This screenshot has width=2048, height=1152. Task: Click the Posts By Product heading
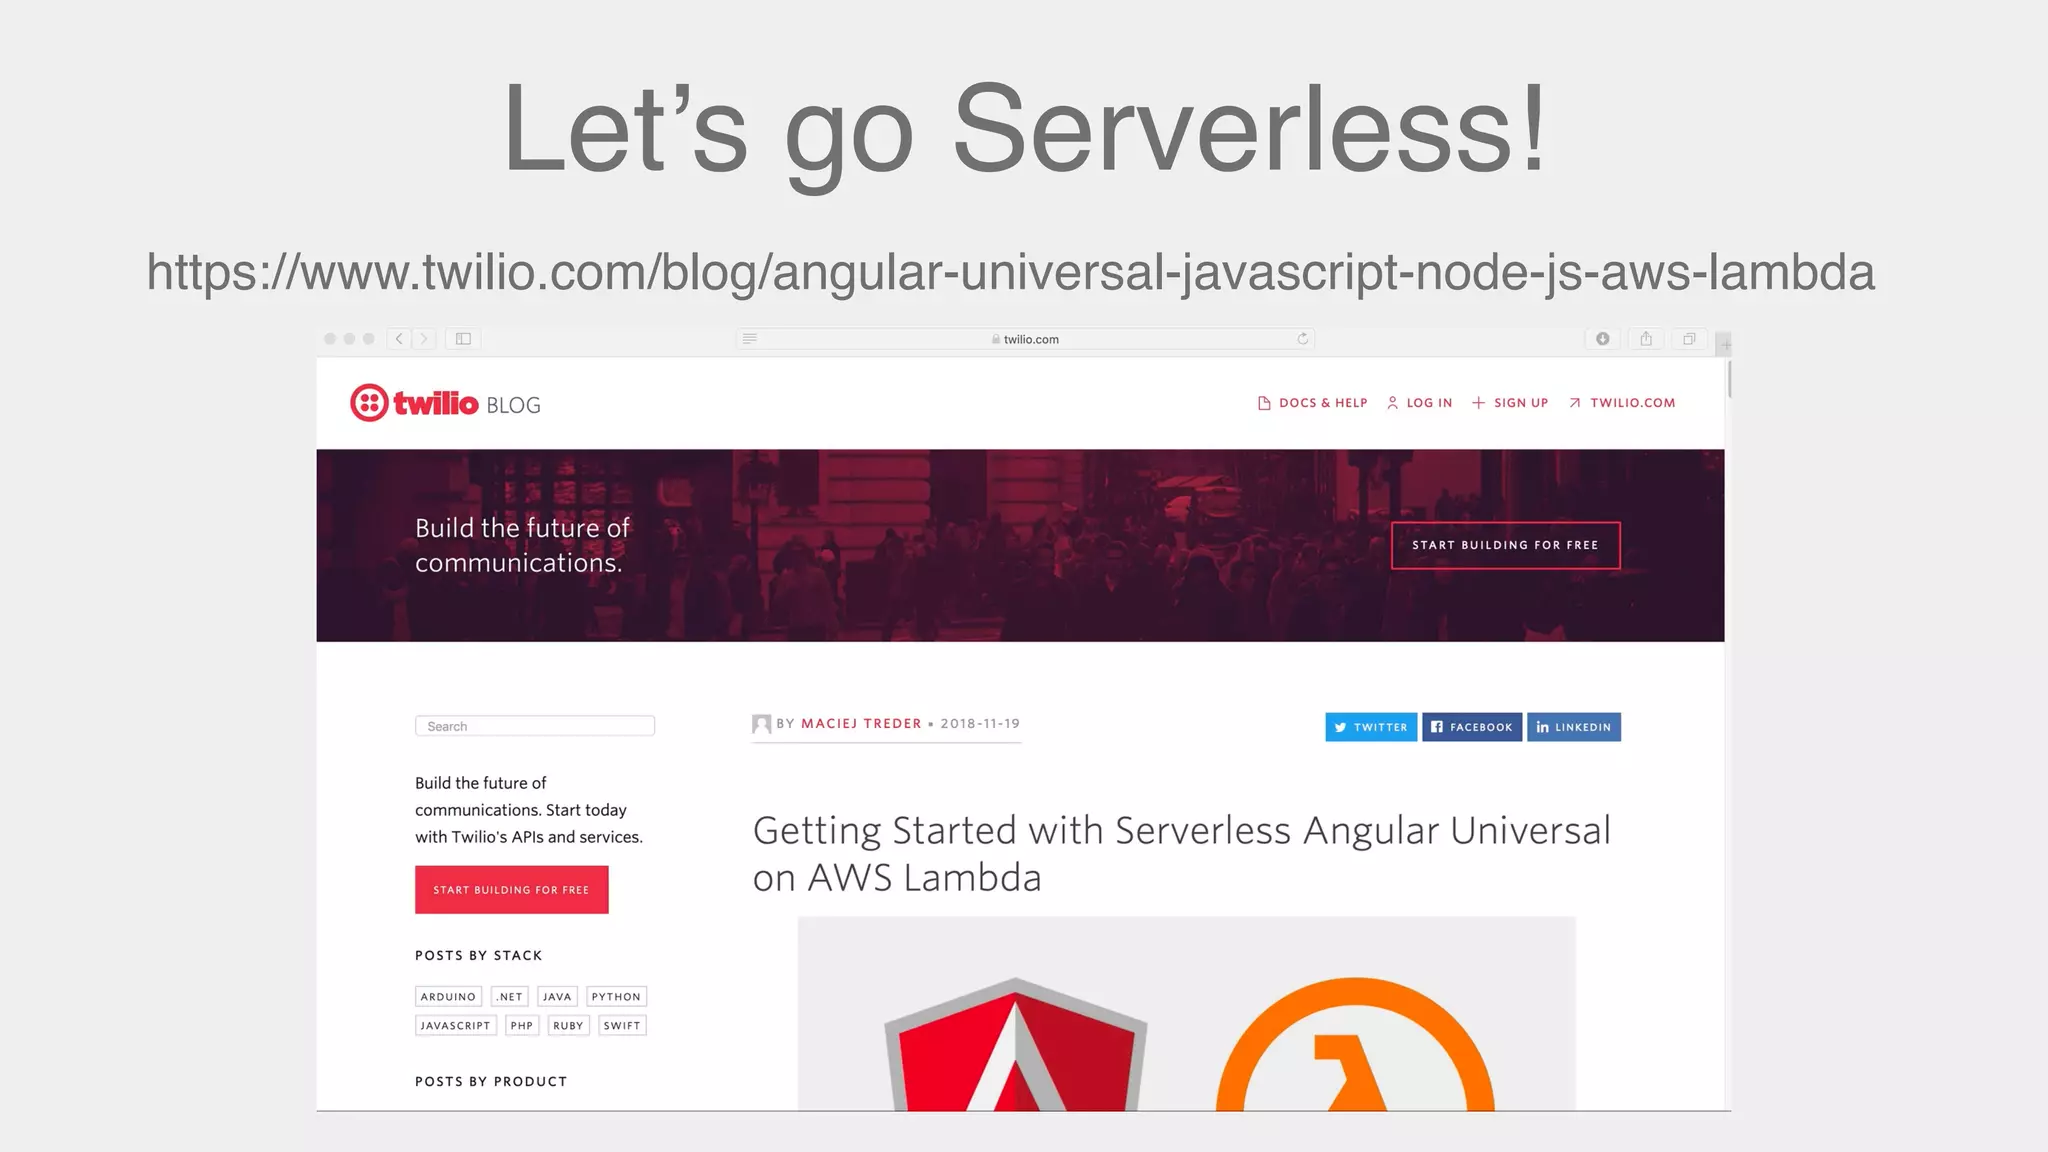491,1082
